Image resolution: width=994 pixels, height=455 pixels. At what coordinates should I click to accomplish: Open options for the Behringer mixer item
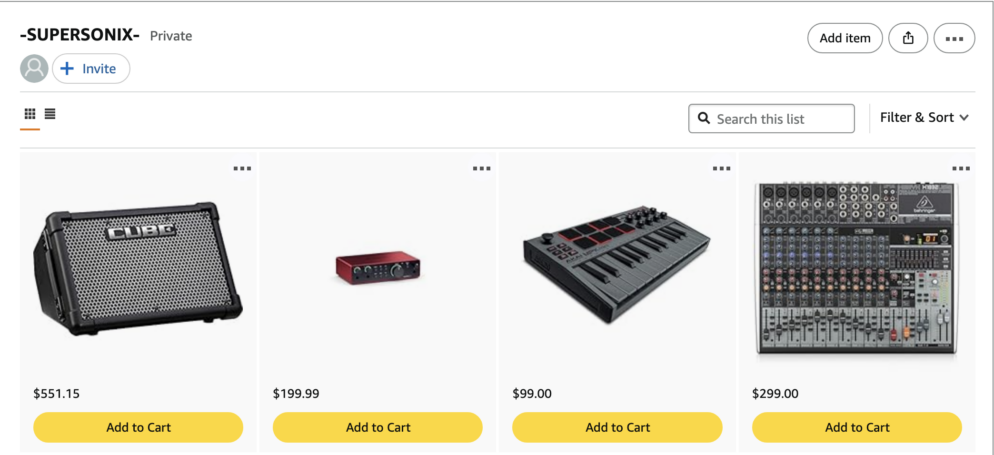961,168
